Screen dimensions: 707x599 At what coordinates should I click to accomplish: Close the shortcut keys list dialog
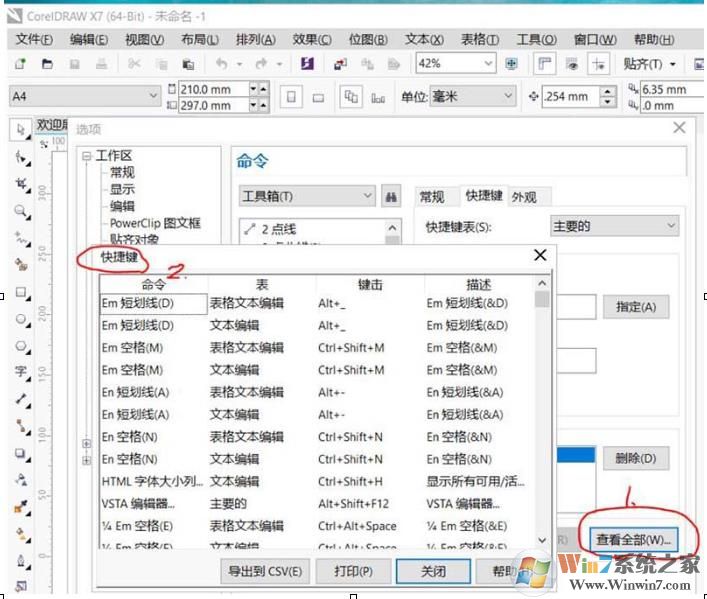[540, 255]
